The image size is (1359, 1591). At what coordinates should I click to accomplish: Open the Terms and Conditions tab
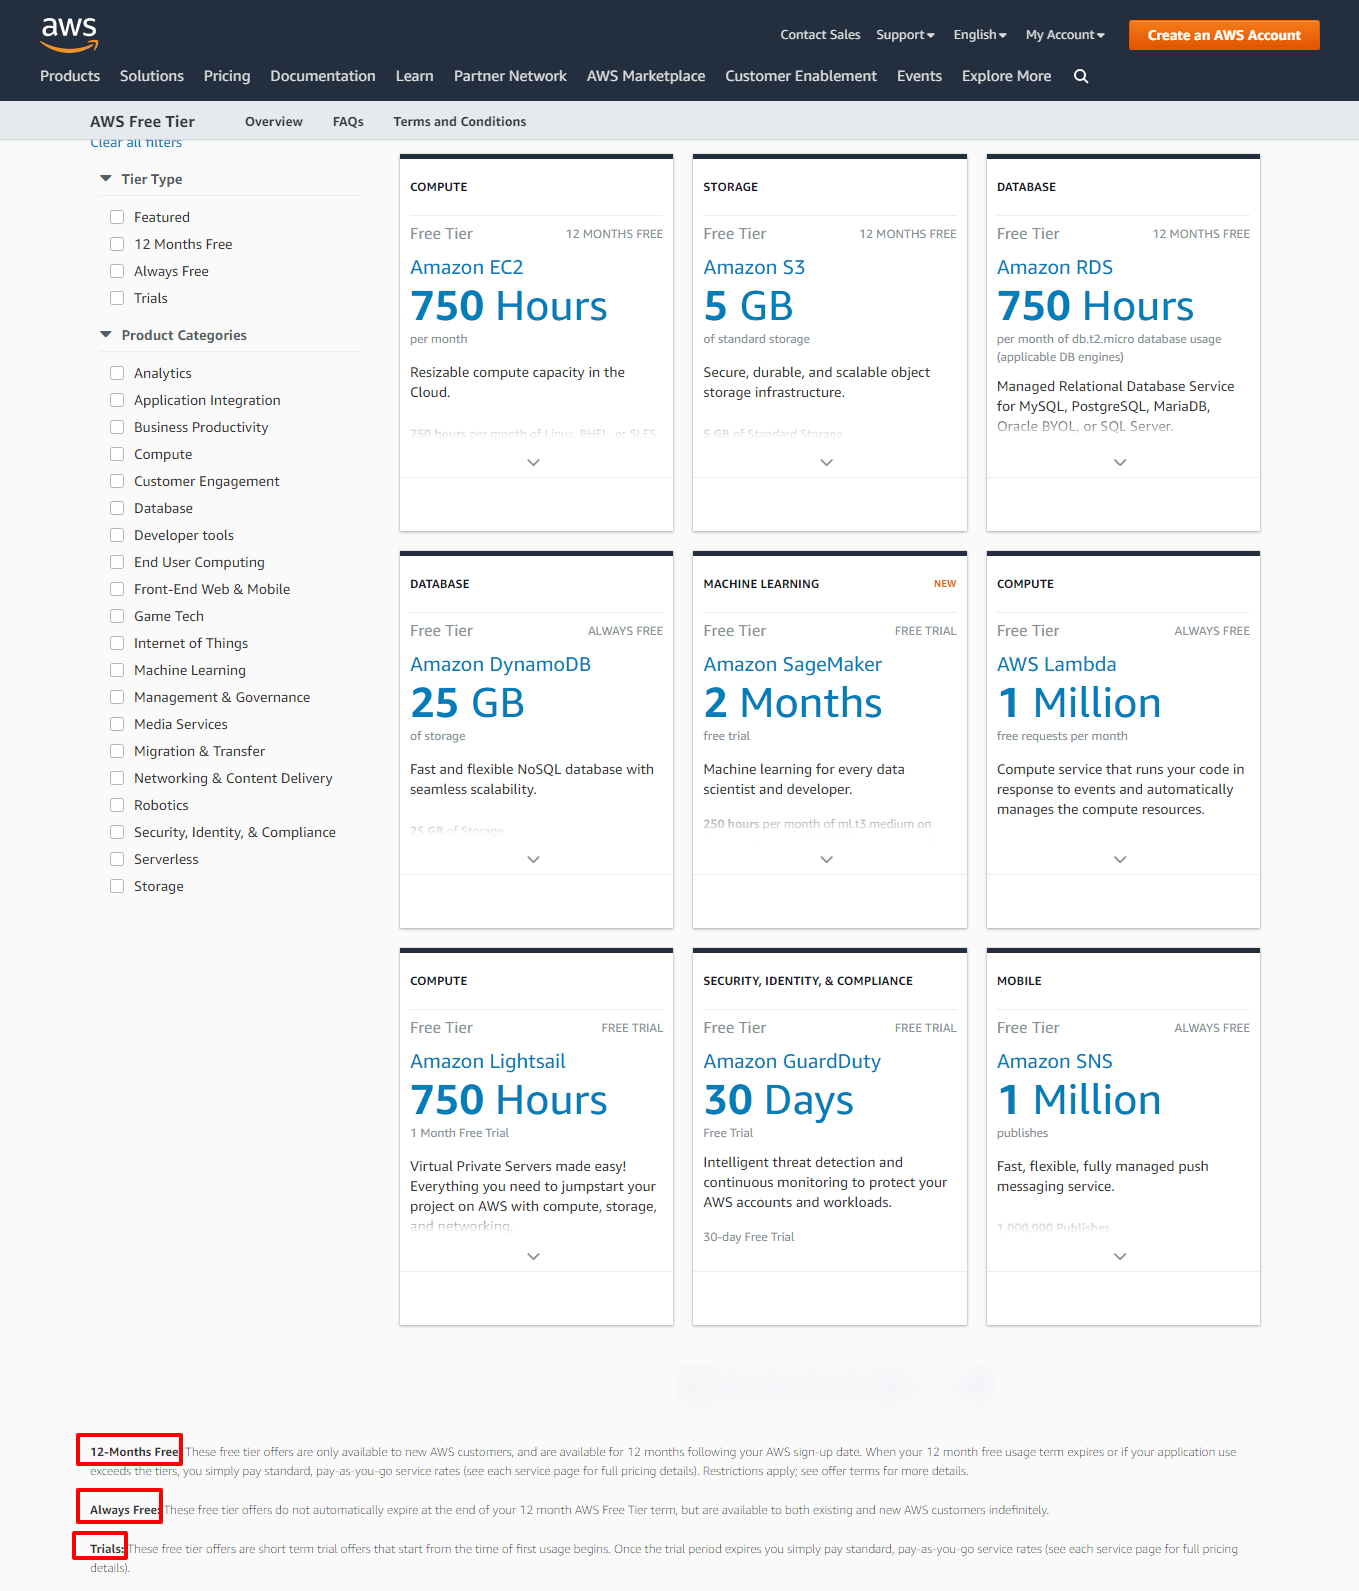click(x=460, y=122)
